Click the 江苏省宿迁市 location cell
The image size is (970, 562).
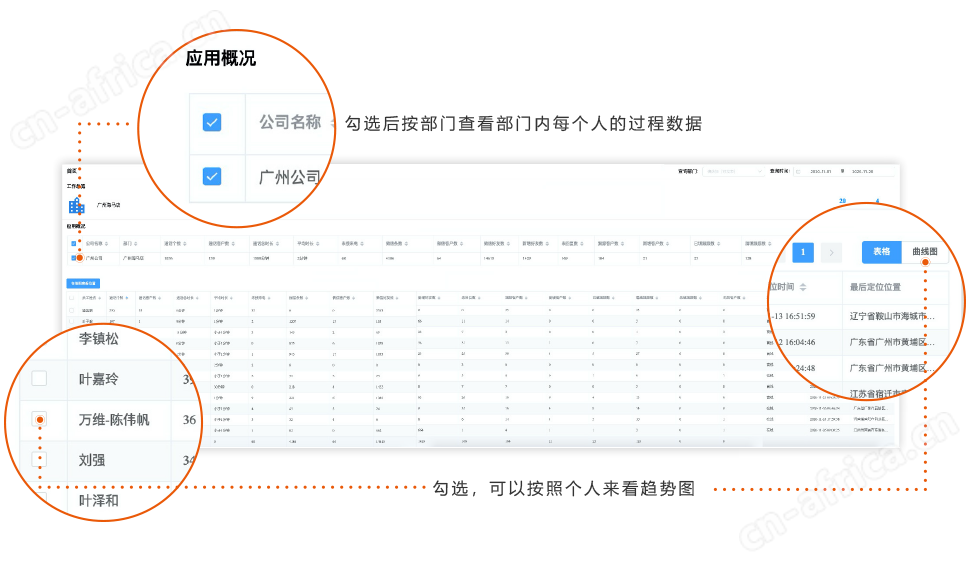tap(877, 393)
